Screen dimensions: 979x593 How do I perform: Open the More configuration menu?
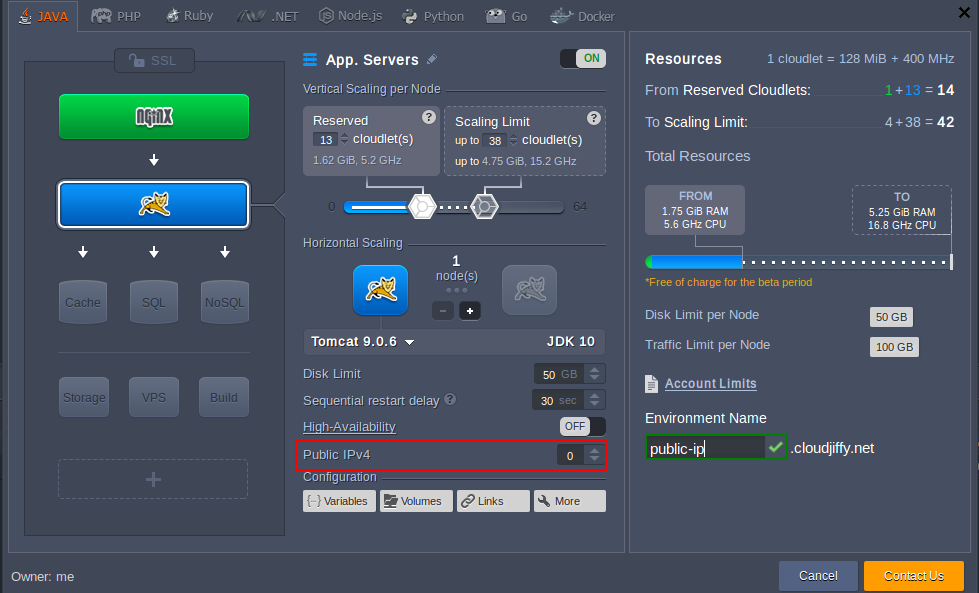(x=569, y=501)
